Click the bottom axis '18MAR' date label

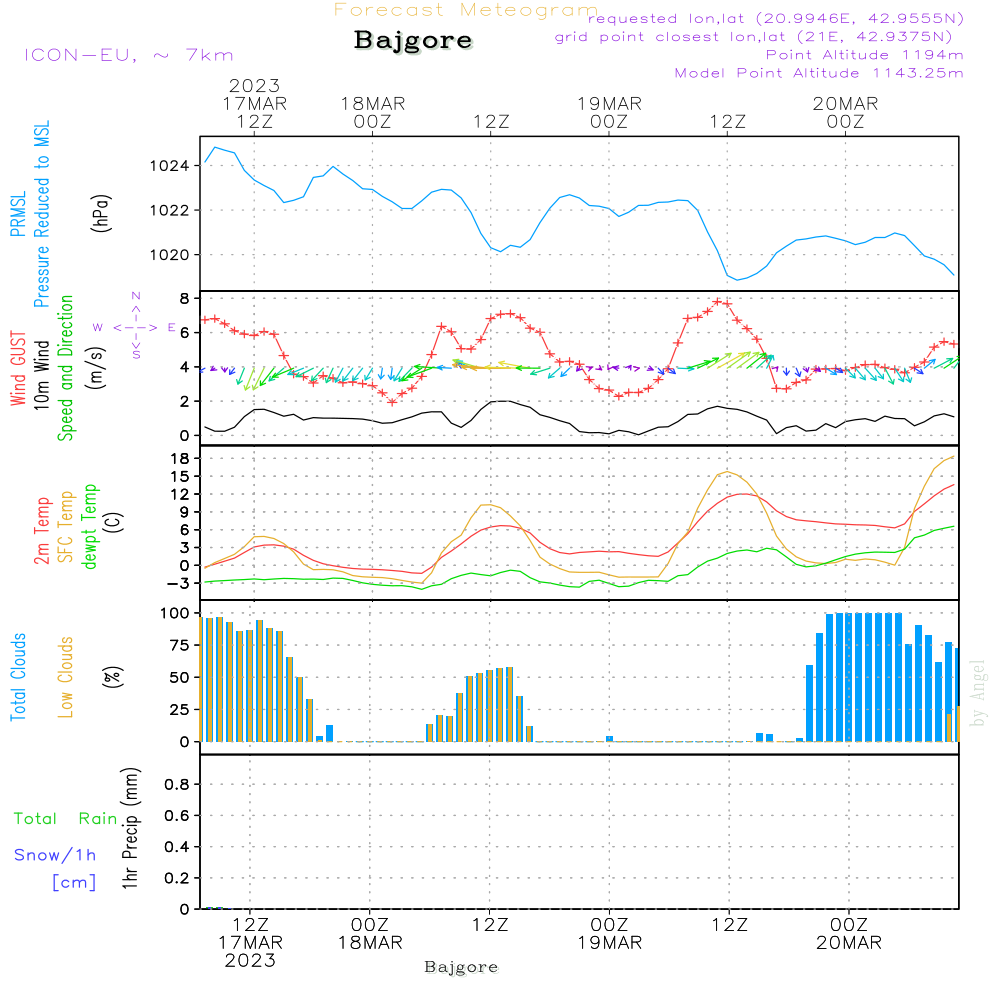370,943
